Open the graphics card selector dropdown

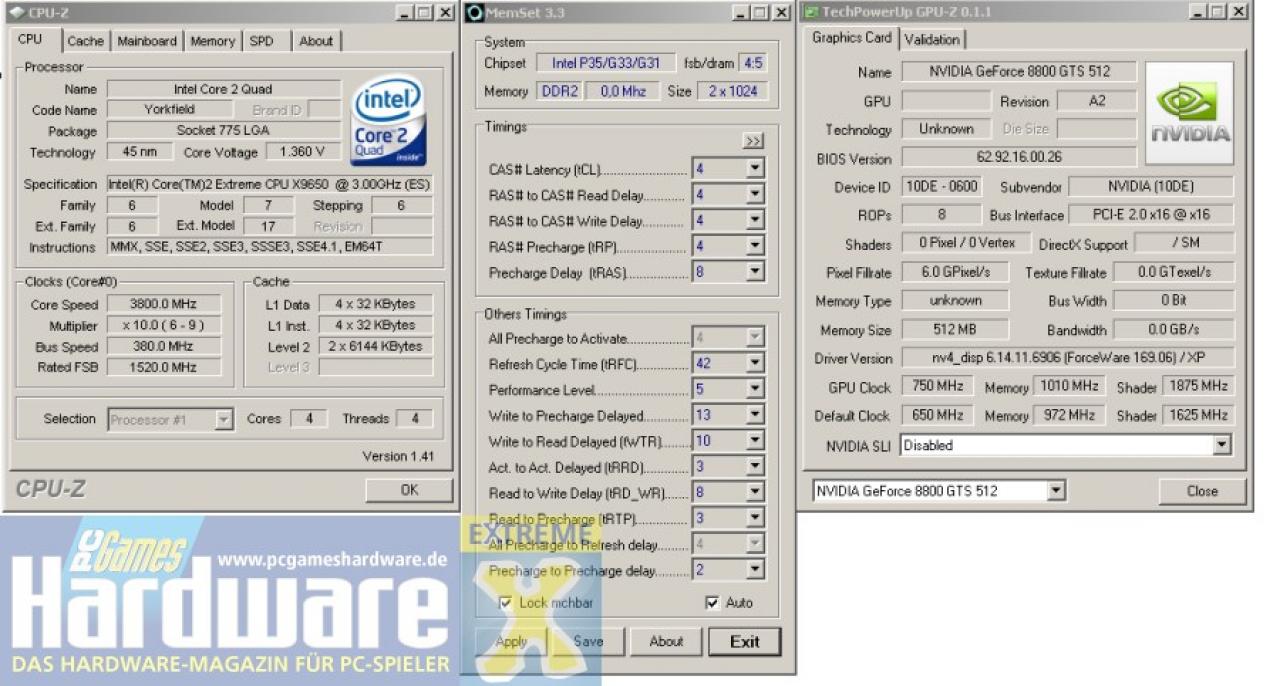pyautogui.click(x=1057, y=491)
